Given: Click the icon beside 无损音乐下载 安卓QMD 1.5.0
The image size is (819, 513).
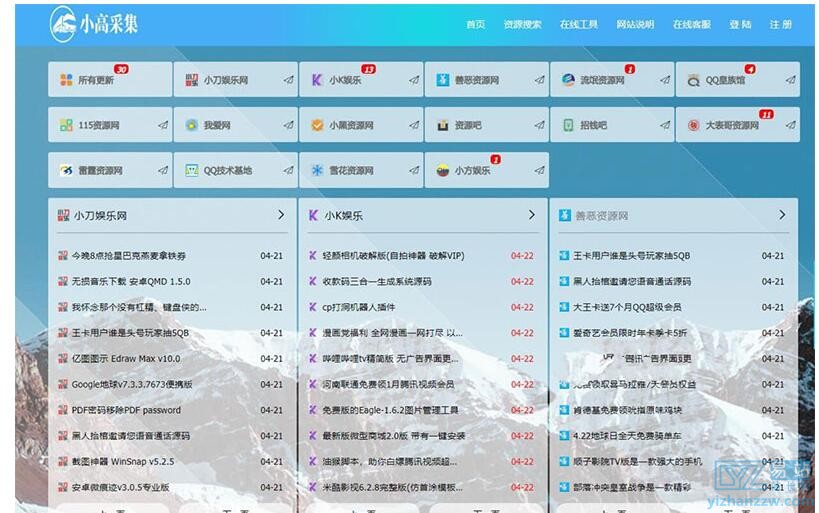Looking at the screenshot, I should tap(63, 281).
